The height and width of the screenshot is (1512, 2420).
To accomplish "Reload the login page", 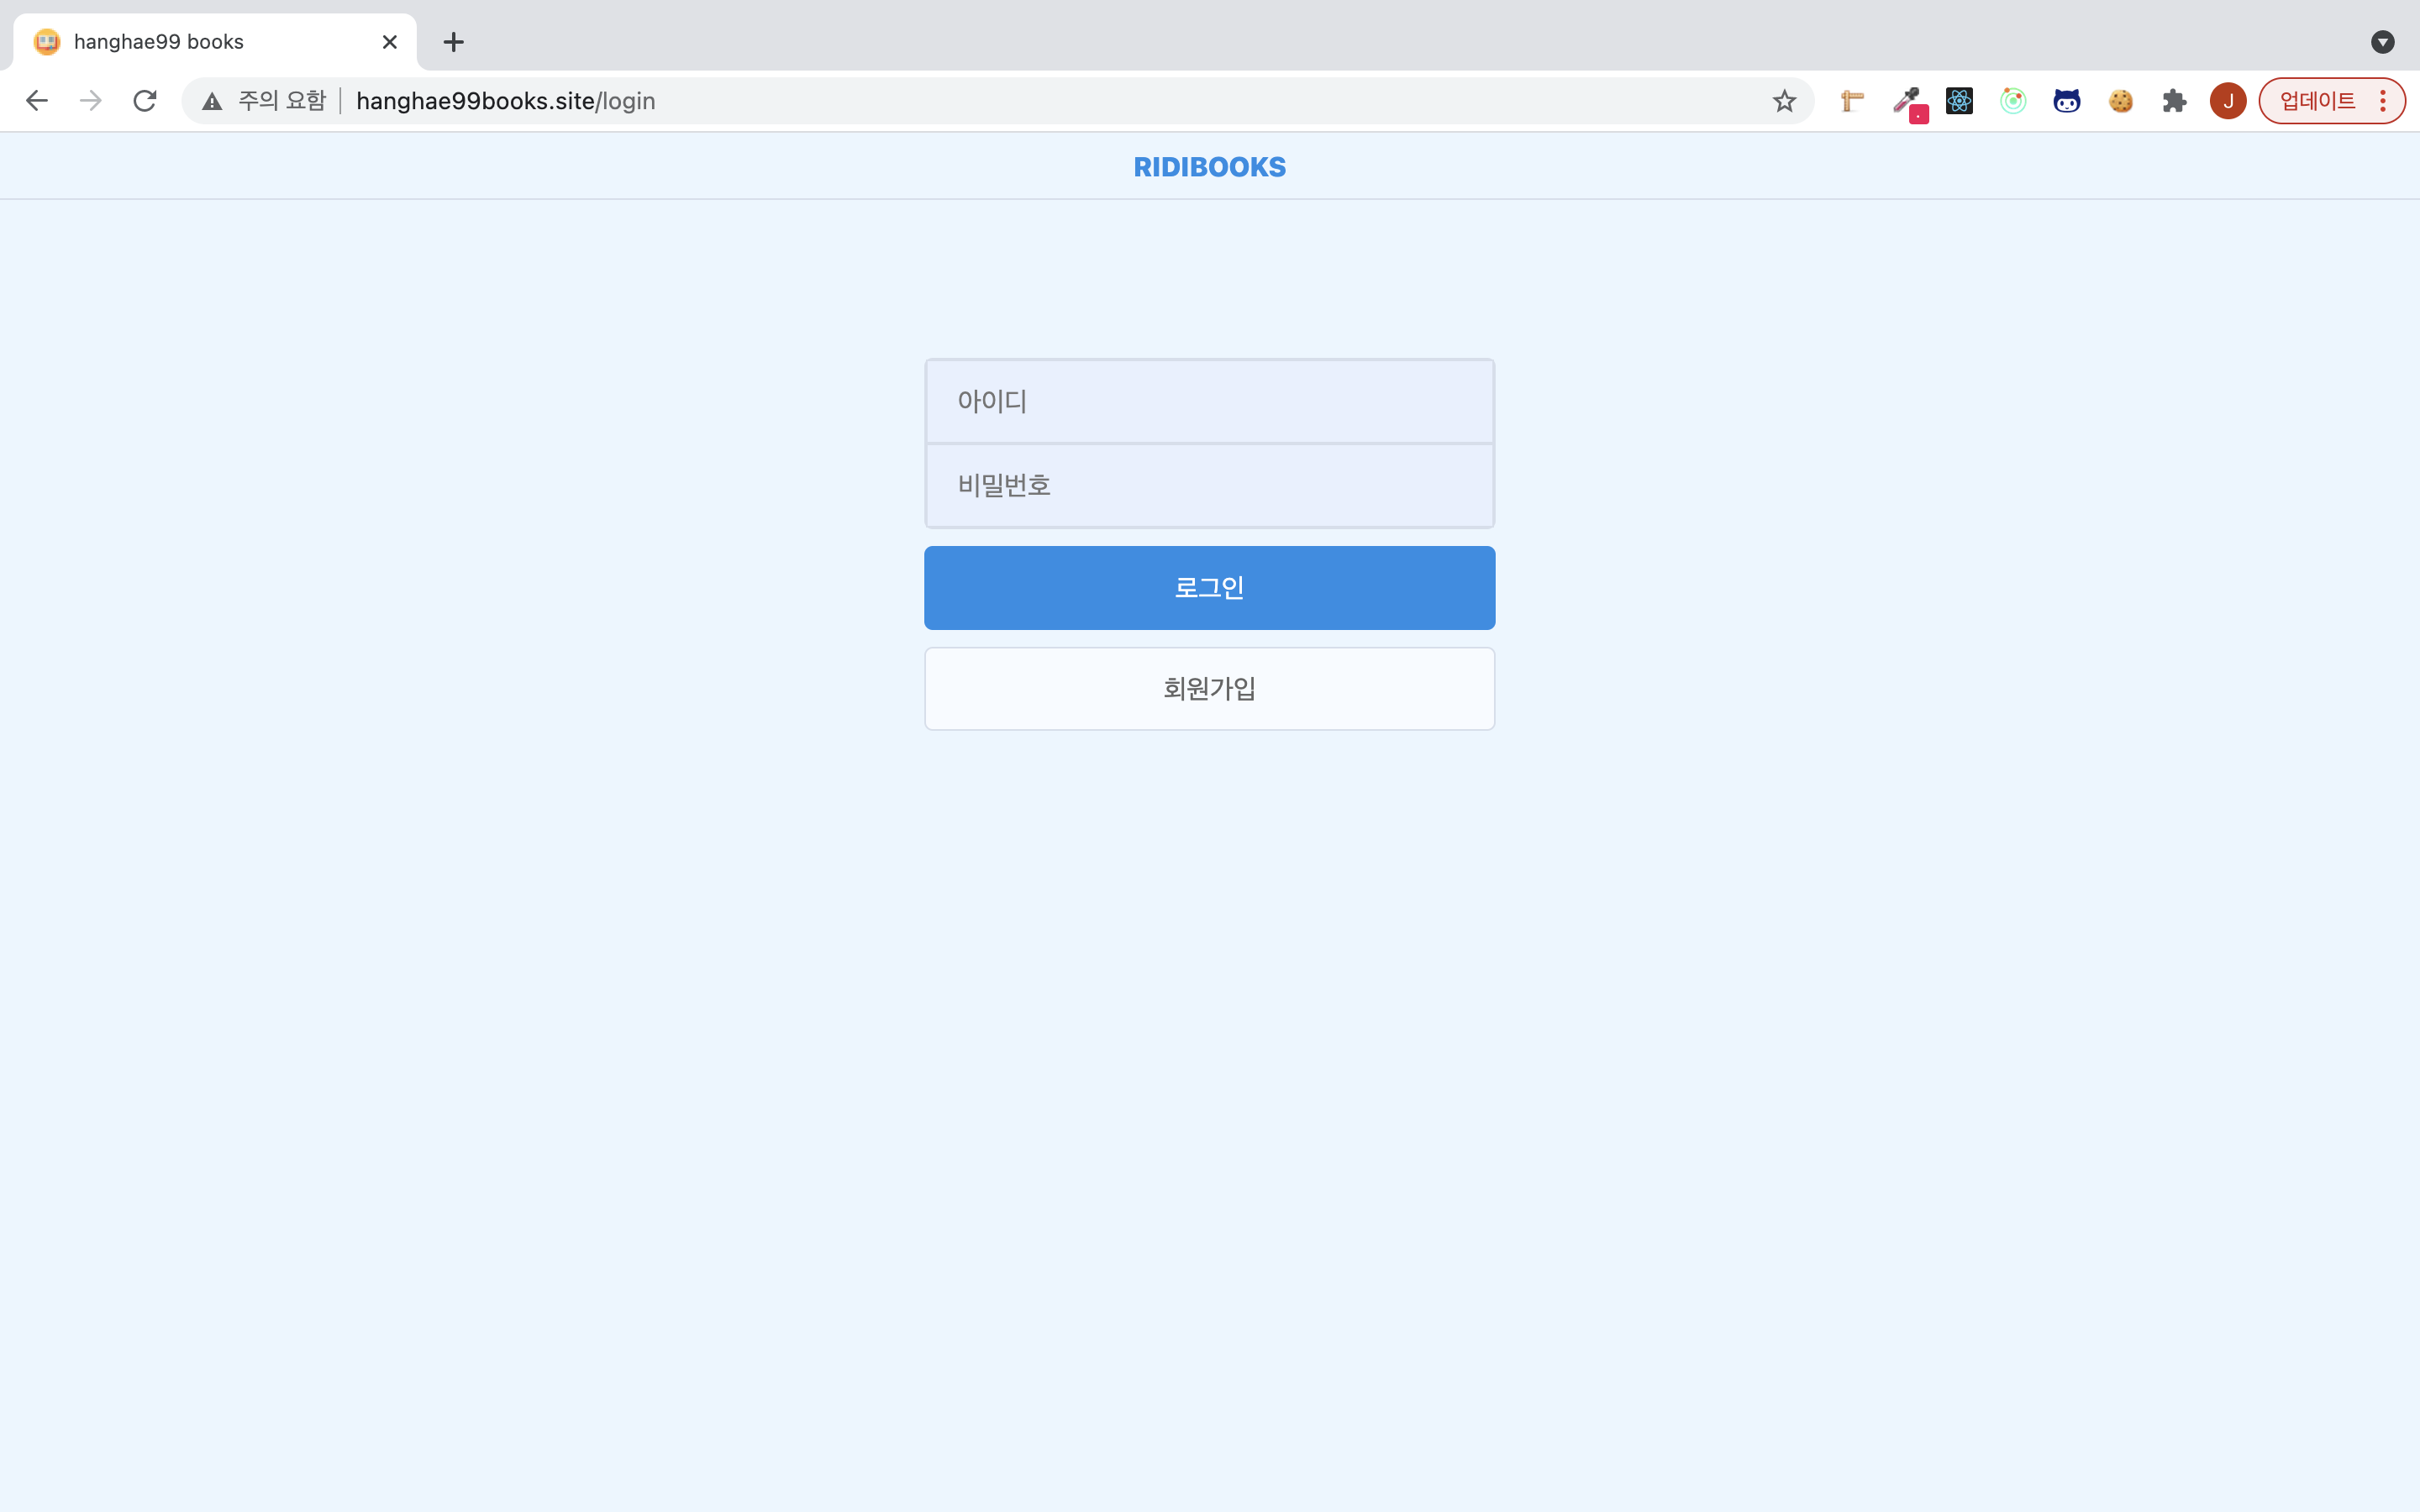I will (x=145, y=101).
